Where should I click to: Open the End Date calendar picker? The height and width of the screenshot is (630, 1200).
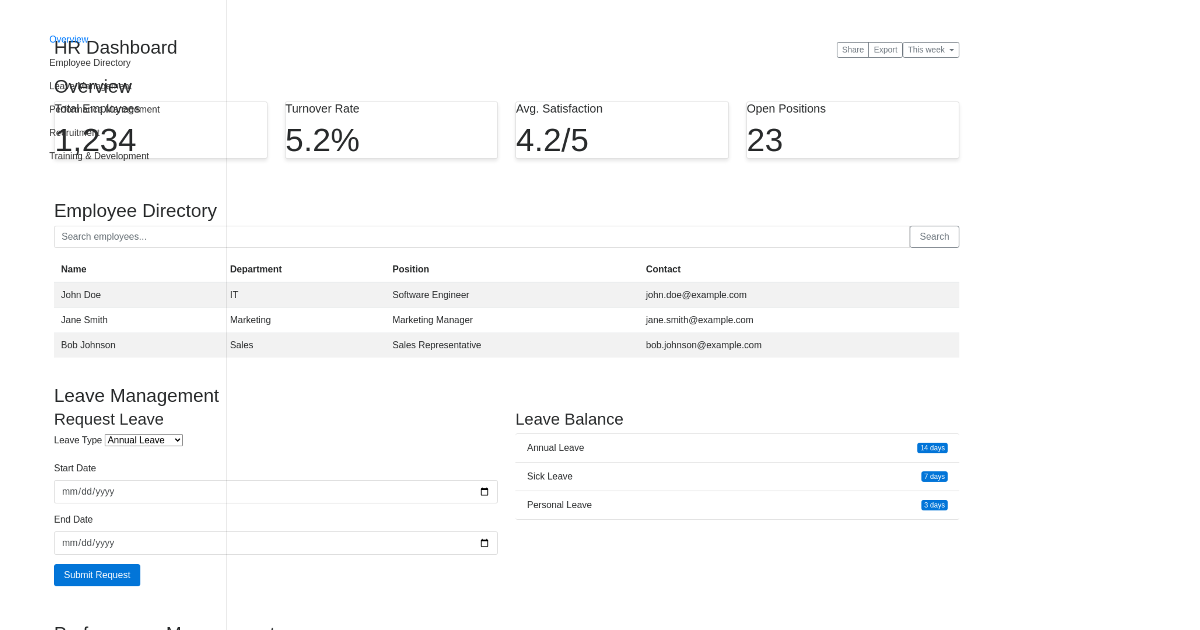484,543
